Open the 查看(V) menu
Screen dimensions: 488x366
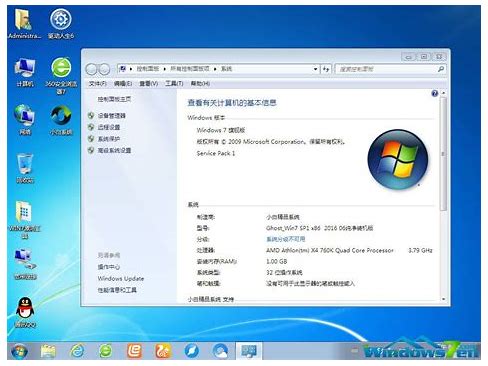pos(149,83)
